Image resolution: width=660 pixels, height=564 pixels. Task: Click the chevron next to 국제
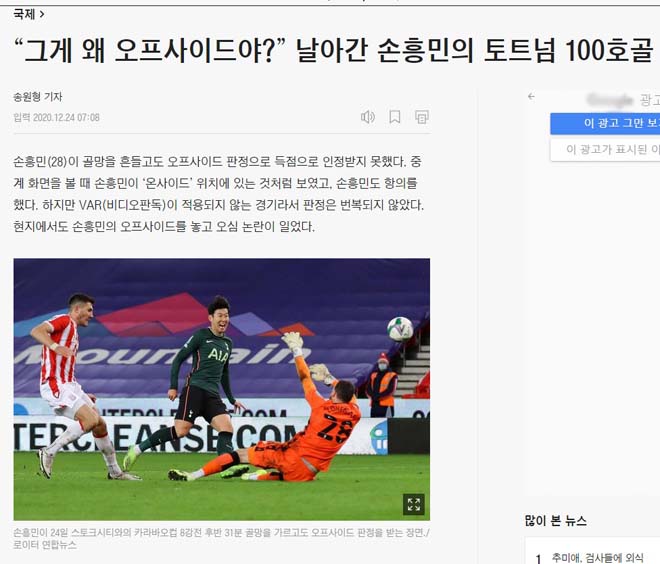(42, 14)
